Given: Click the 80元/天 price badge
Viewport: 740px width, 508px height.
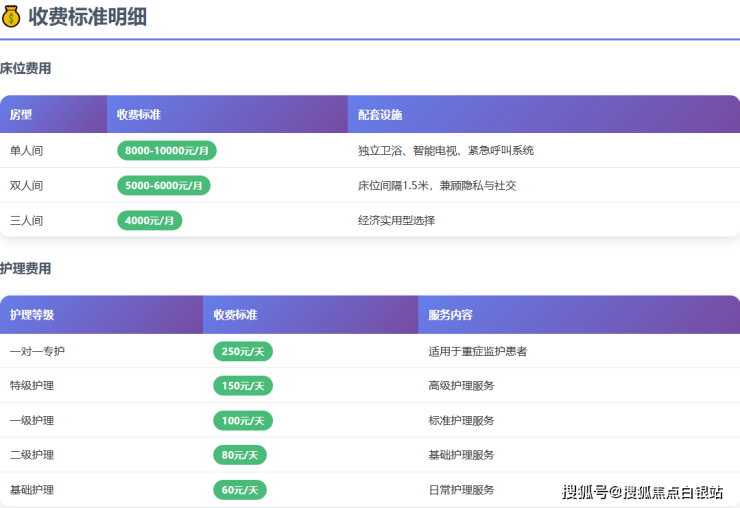Looking at the screenshot, I should pyautogui.click(x=239, y=455).
